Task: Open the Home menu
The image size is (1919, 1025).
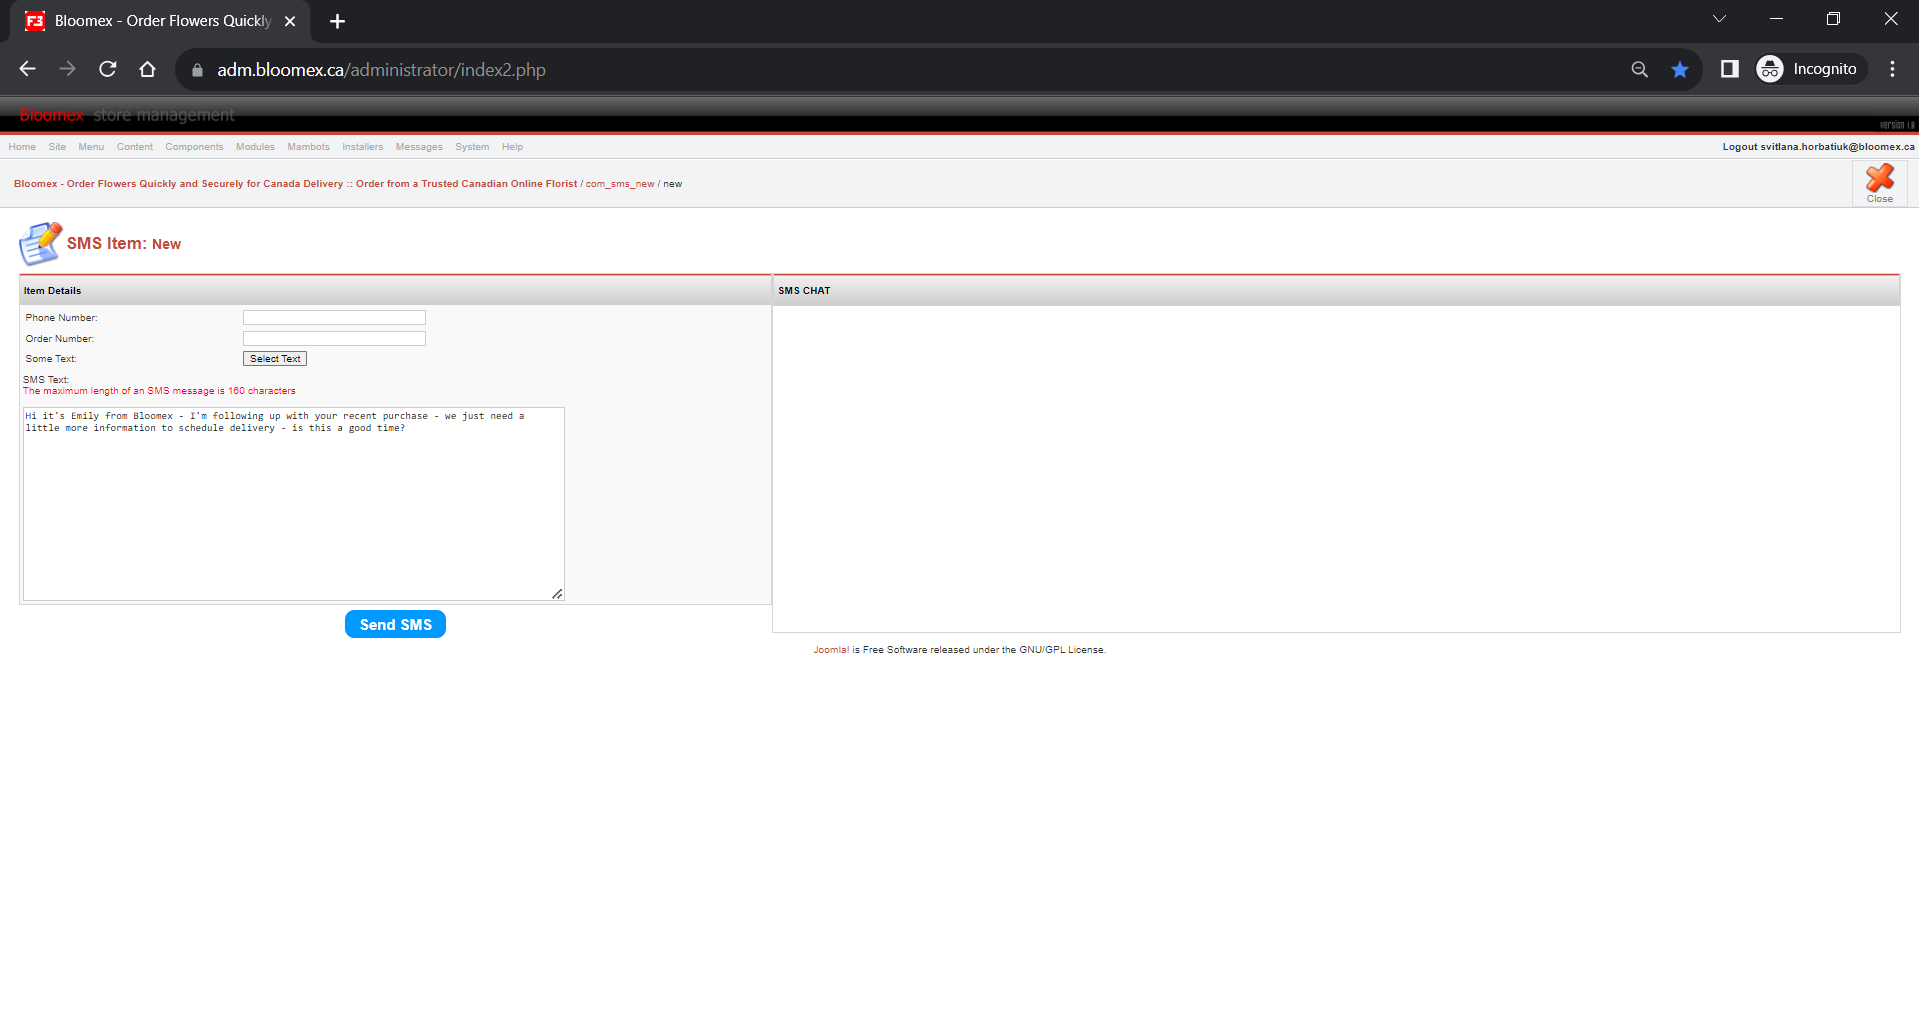Action: [22, 147]
